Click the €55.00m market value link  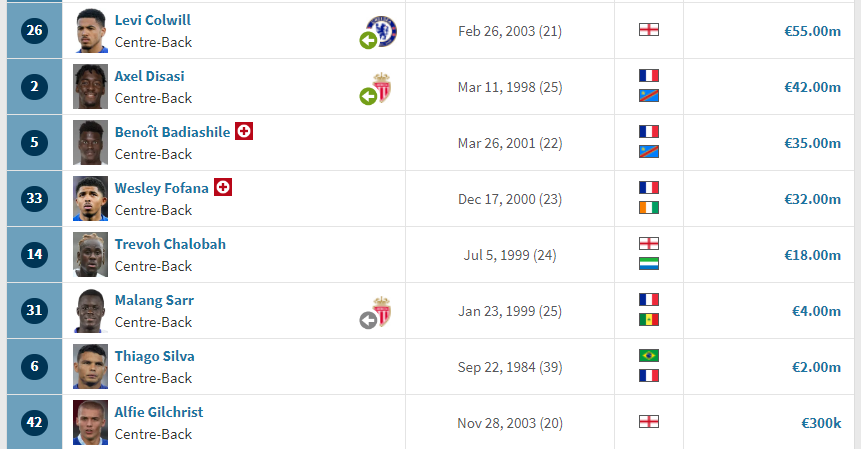pyautogui.click(x=812, y=31)
